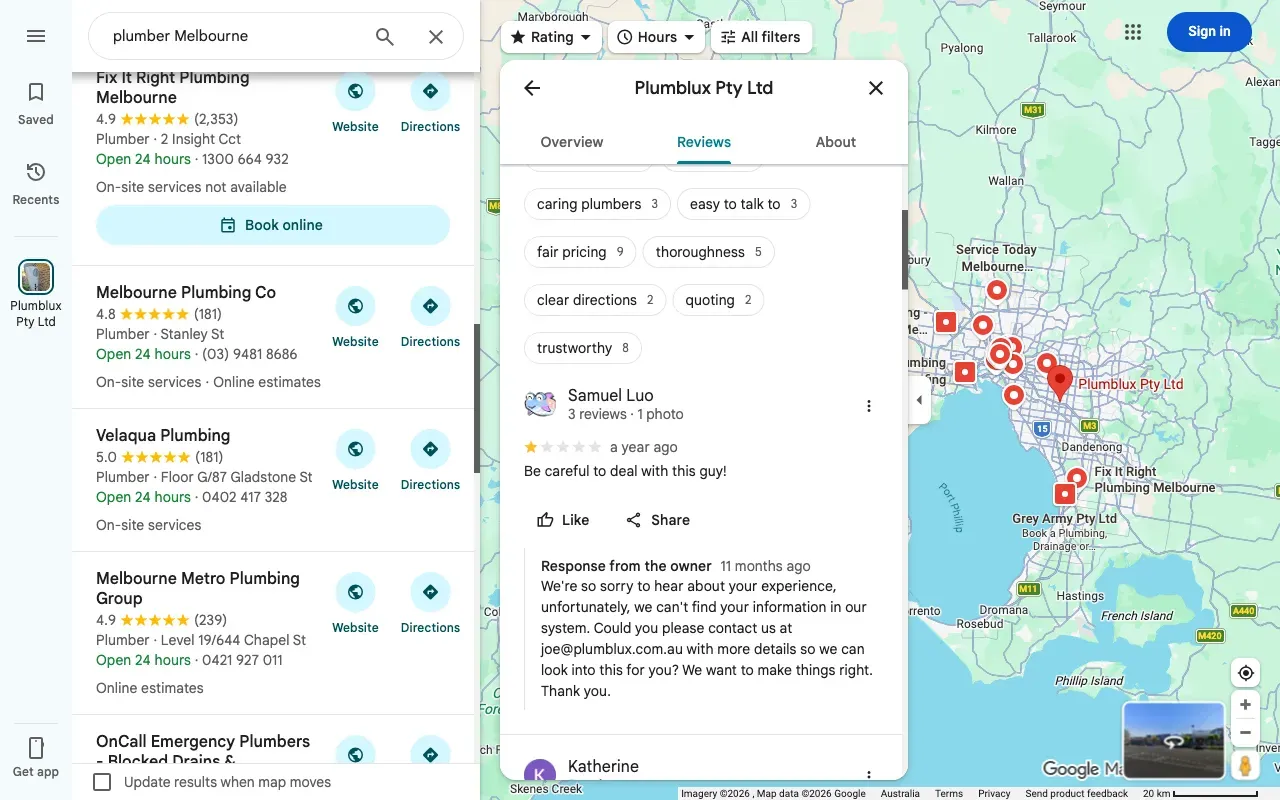Click the search magnifier icon
Screen dimensions: 1280x800
click(x=385, y=37)
